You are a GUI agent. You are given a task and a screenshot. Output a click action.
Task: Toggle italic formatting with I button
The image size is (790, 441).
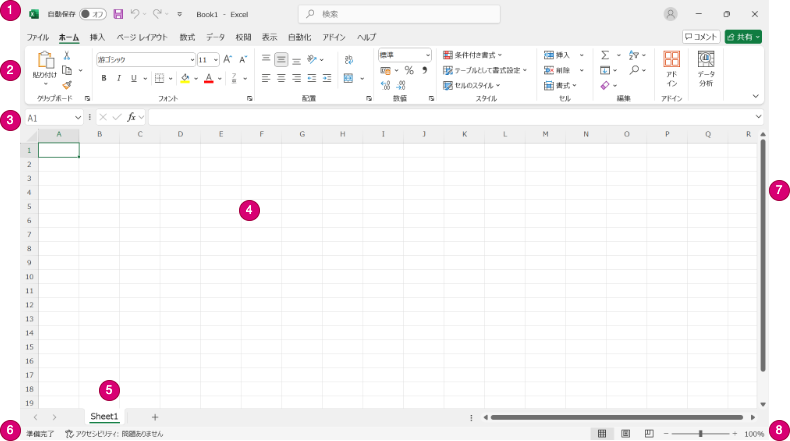118,78
